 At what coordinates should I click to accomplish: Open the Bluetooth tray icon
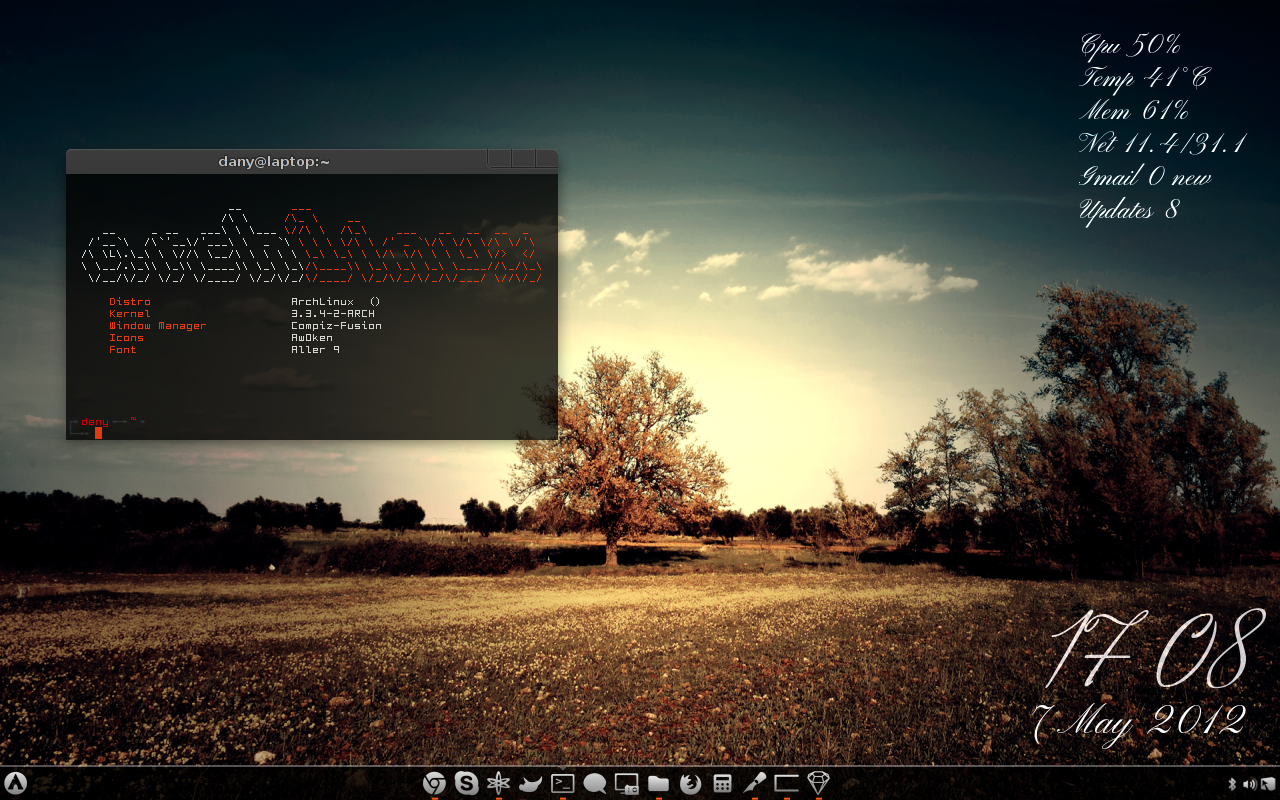[x=1232, y=784]
